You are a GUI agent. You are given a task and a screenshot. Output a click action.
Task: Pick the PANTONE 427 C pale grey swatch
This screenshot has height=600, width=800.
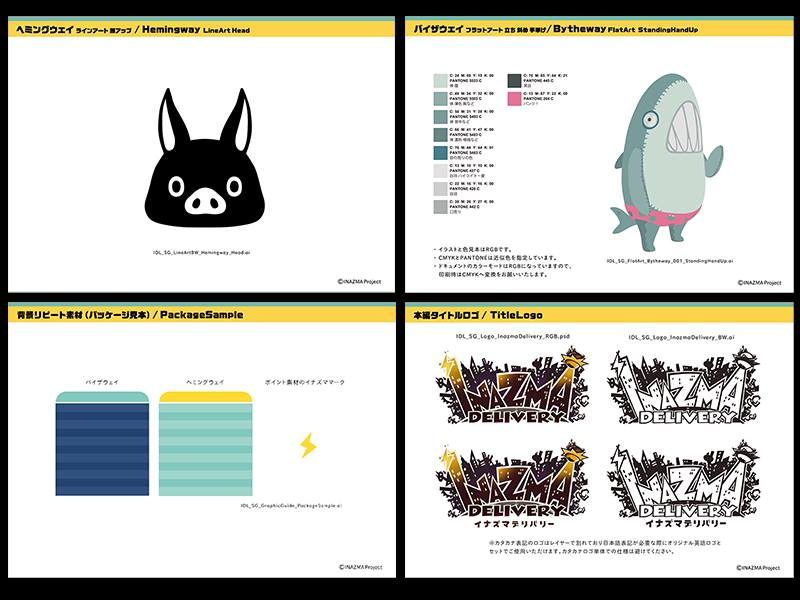pos(440,170)
